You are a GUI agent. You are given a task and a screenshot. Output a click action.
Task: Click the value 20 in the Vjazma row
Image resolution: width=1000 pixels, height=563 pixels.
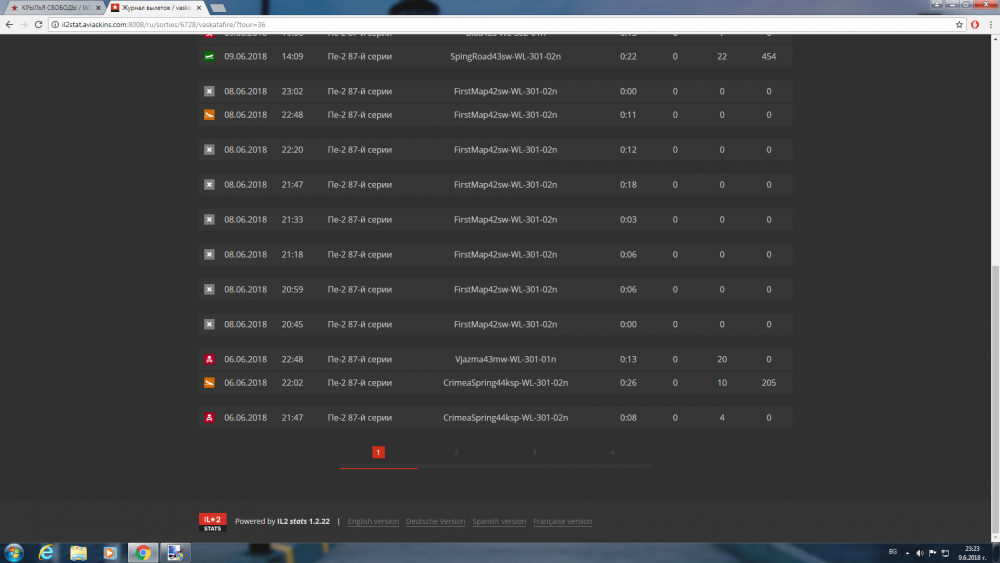coord(722,359)
